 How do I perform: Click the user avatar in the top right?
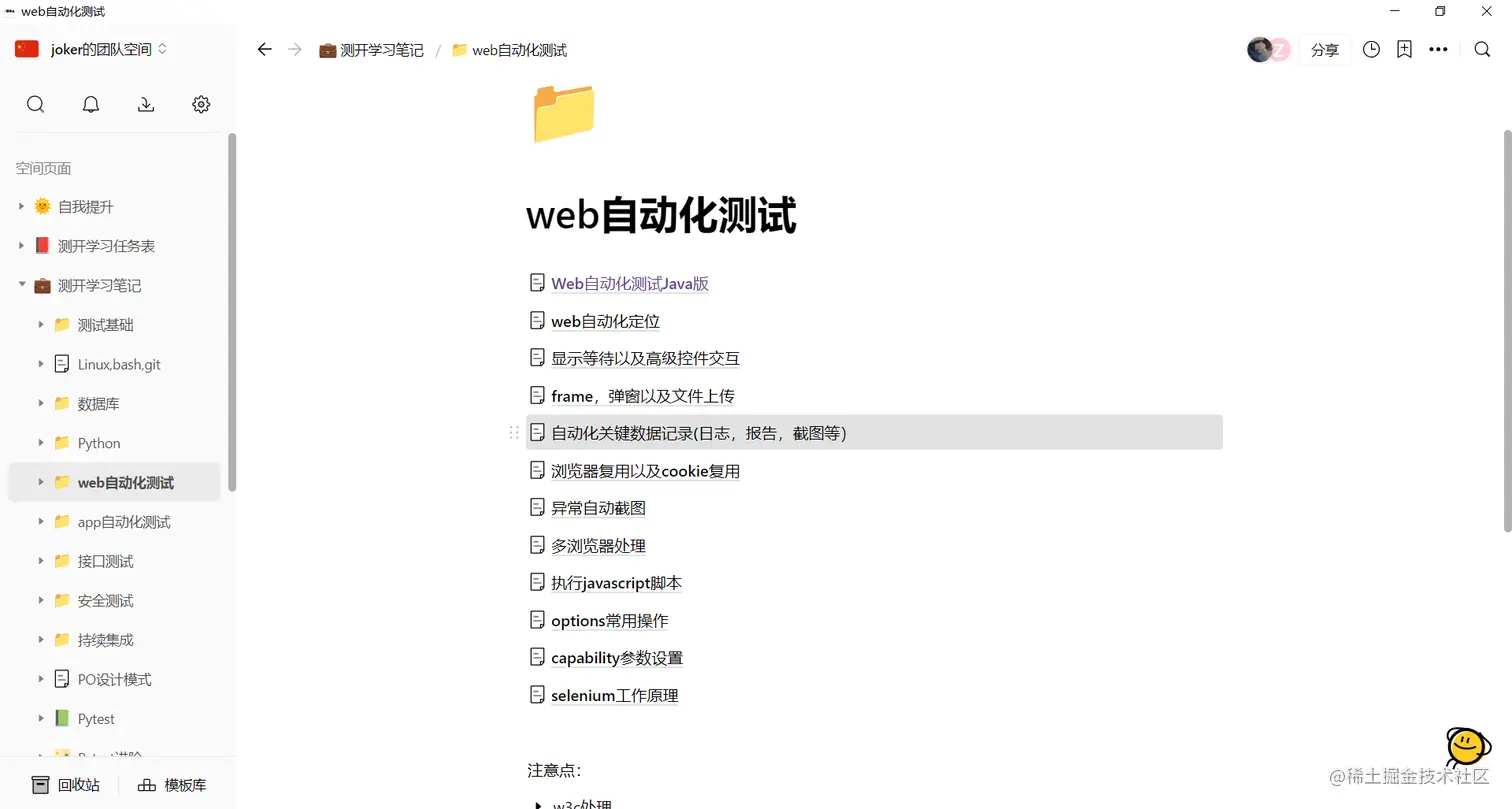(x=1259, y=48)
